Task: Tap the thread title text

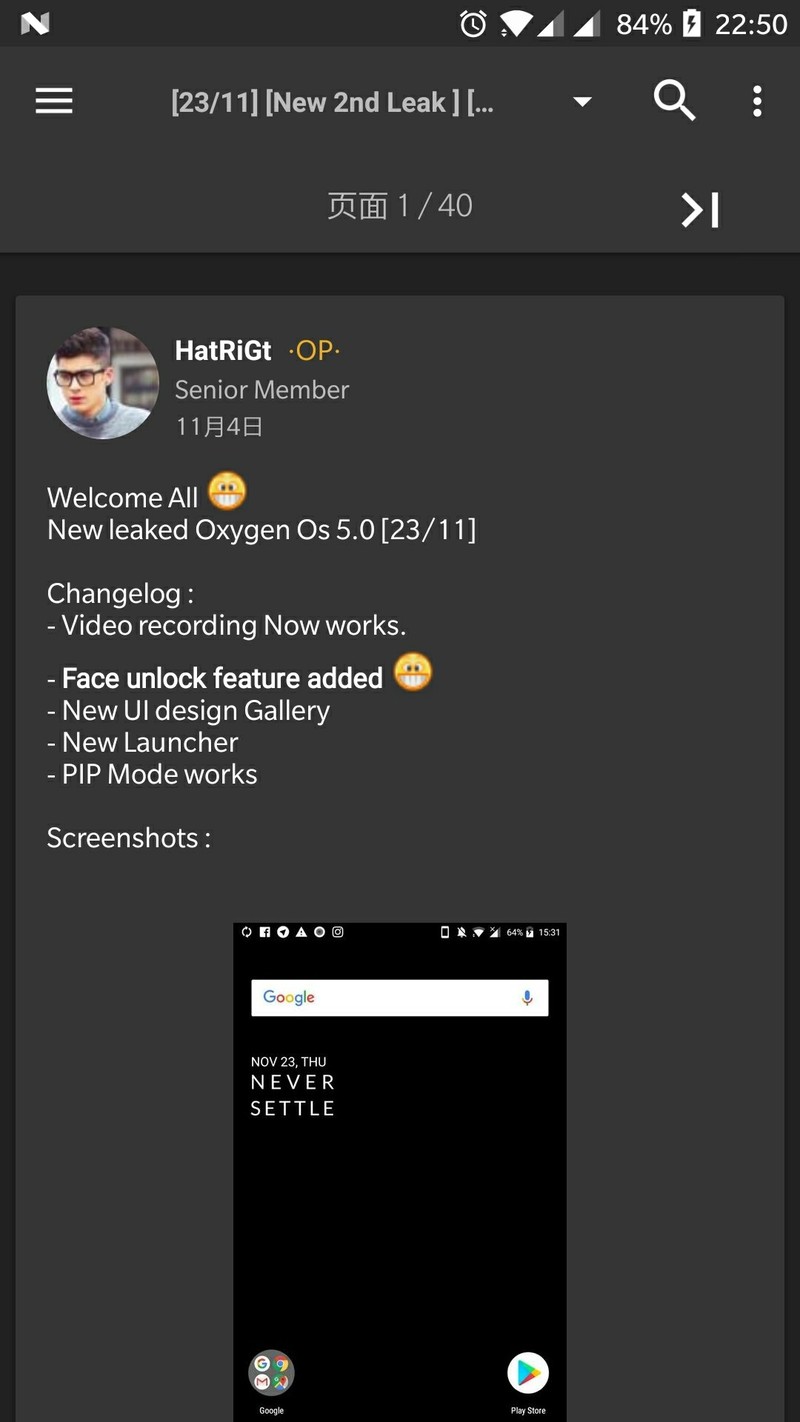Action: (332, 102)
